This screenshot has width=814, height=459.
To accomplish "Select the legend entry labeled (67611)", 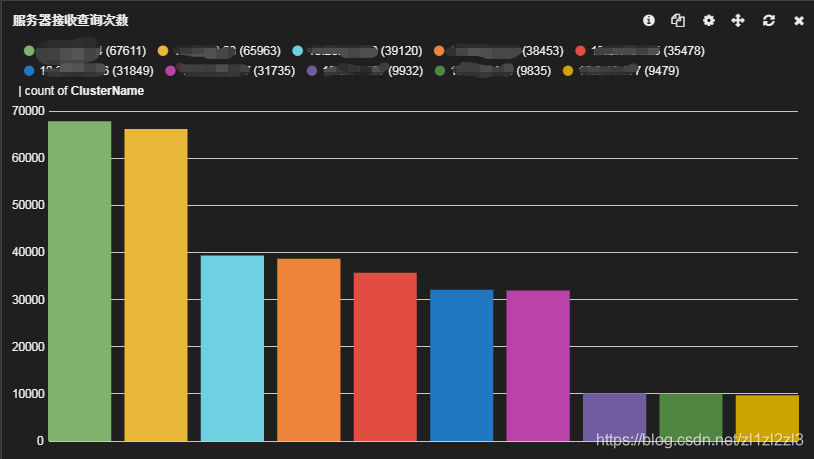I will click(85, 51).
